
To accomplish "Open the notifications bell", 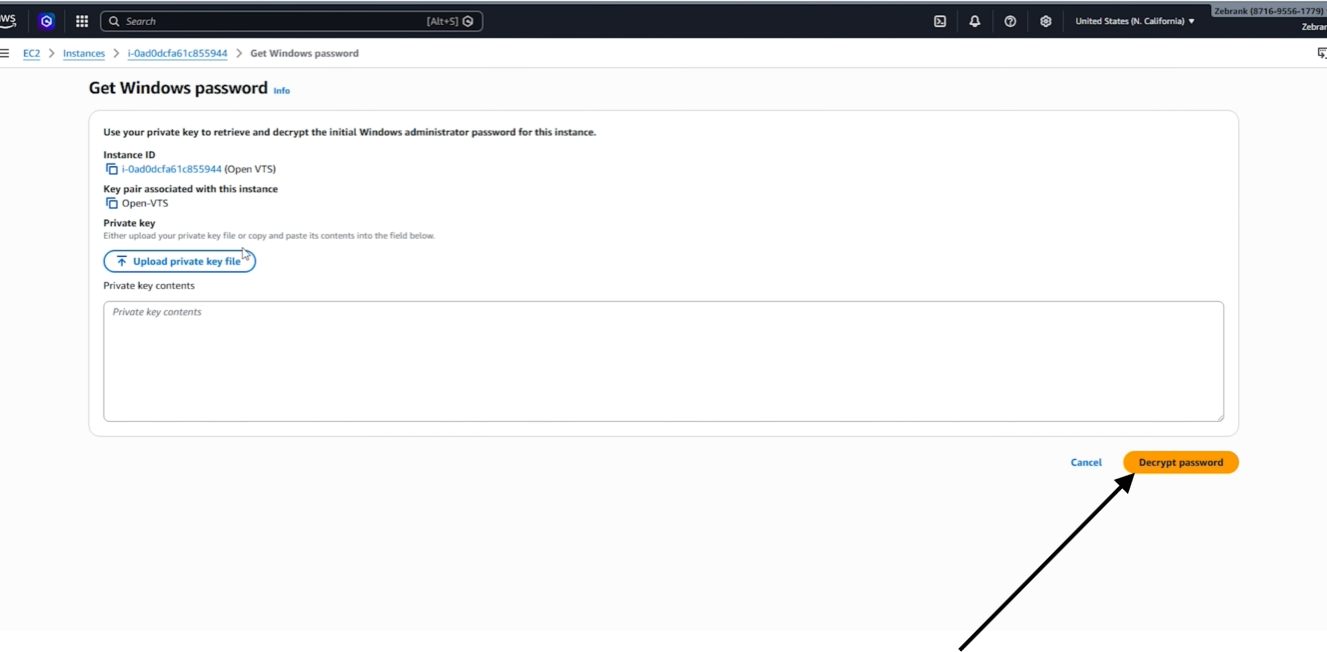I will point(975,21).
